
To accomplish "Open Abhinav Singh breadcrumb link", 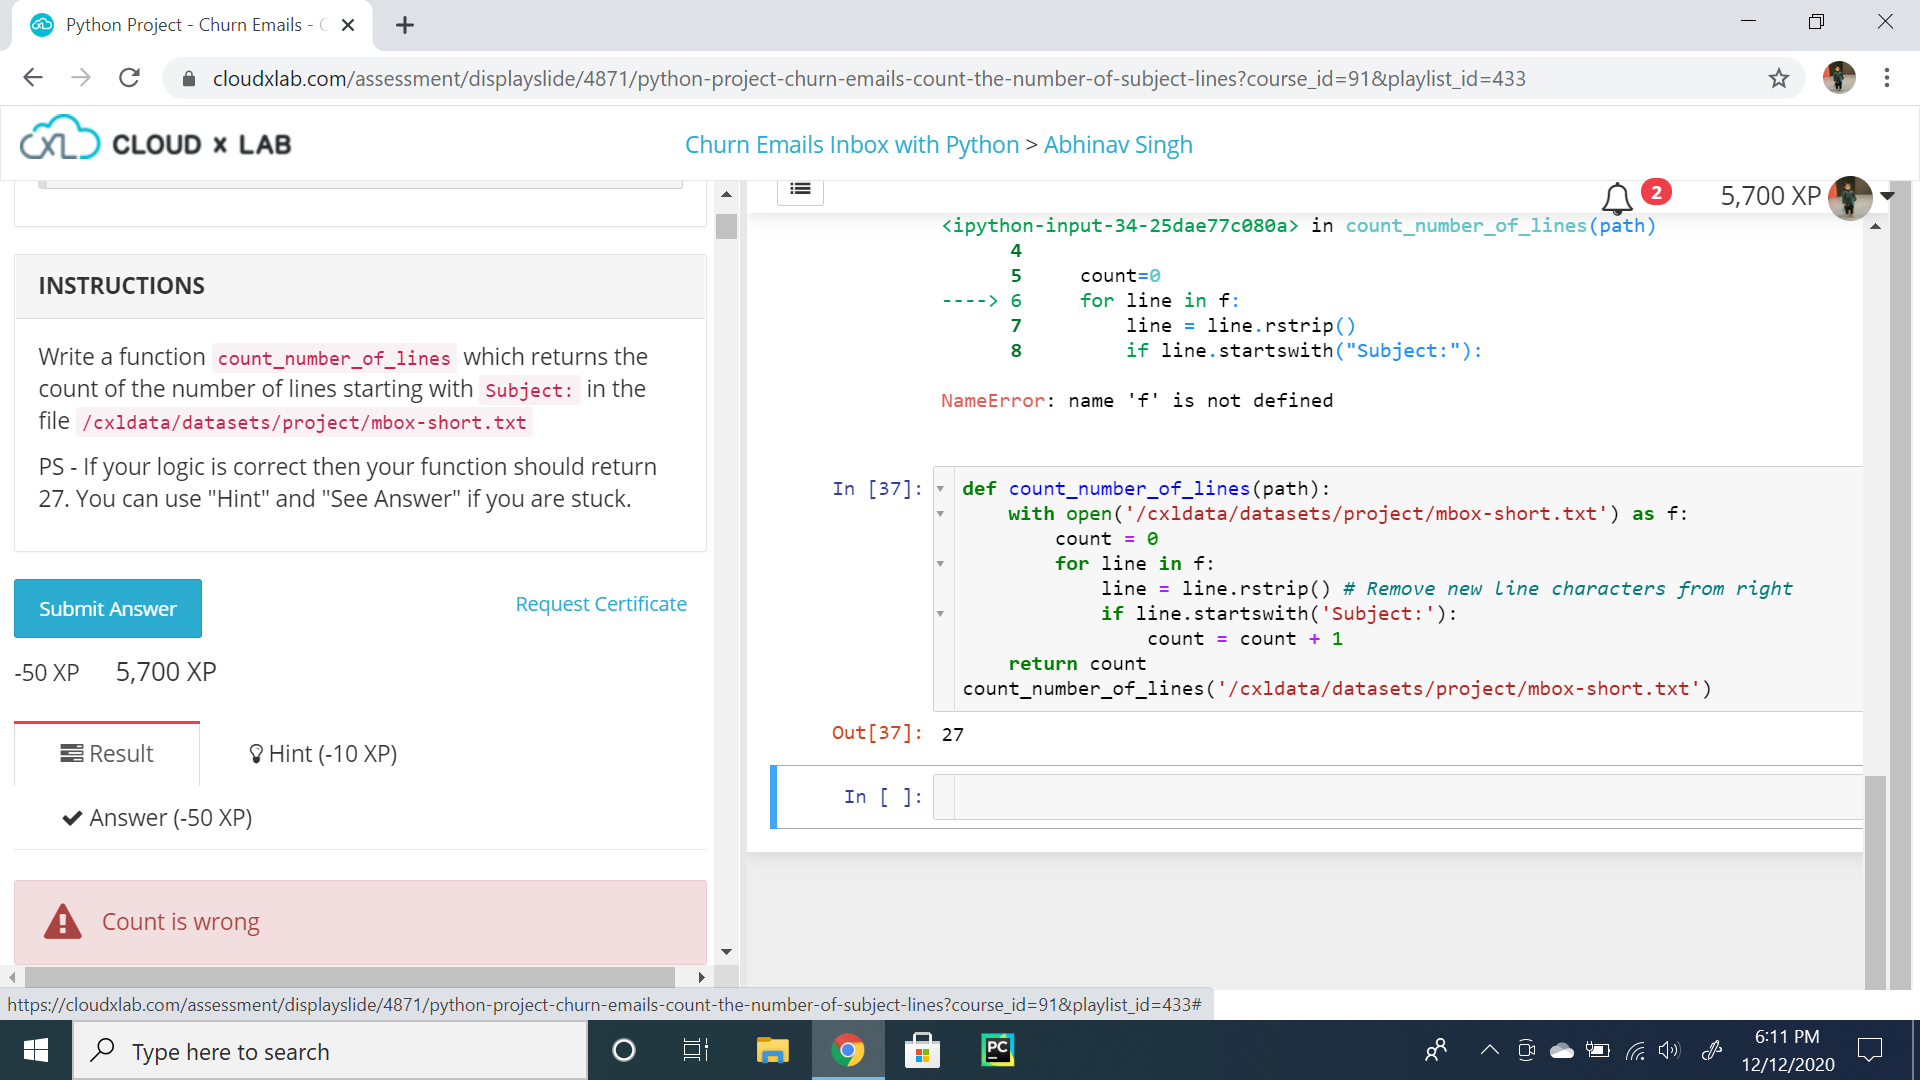I will tap(1118, 145).
